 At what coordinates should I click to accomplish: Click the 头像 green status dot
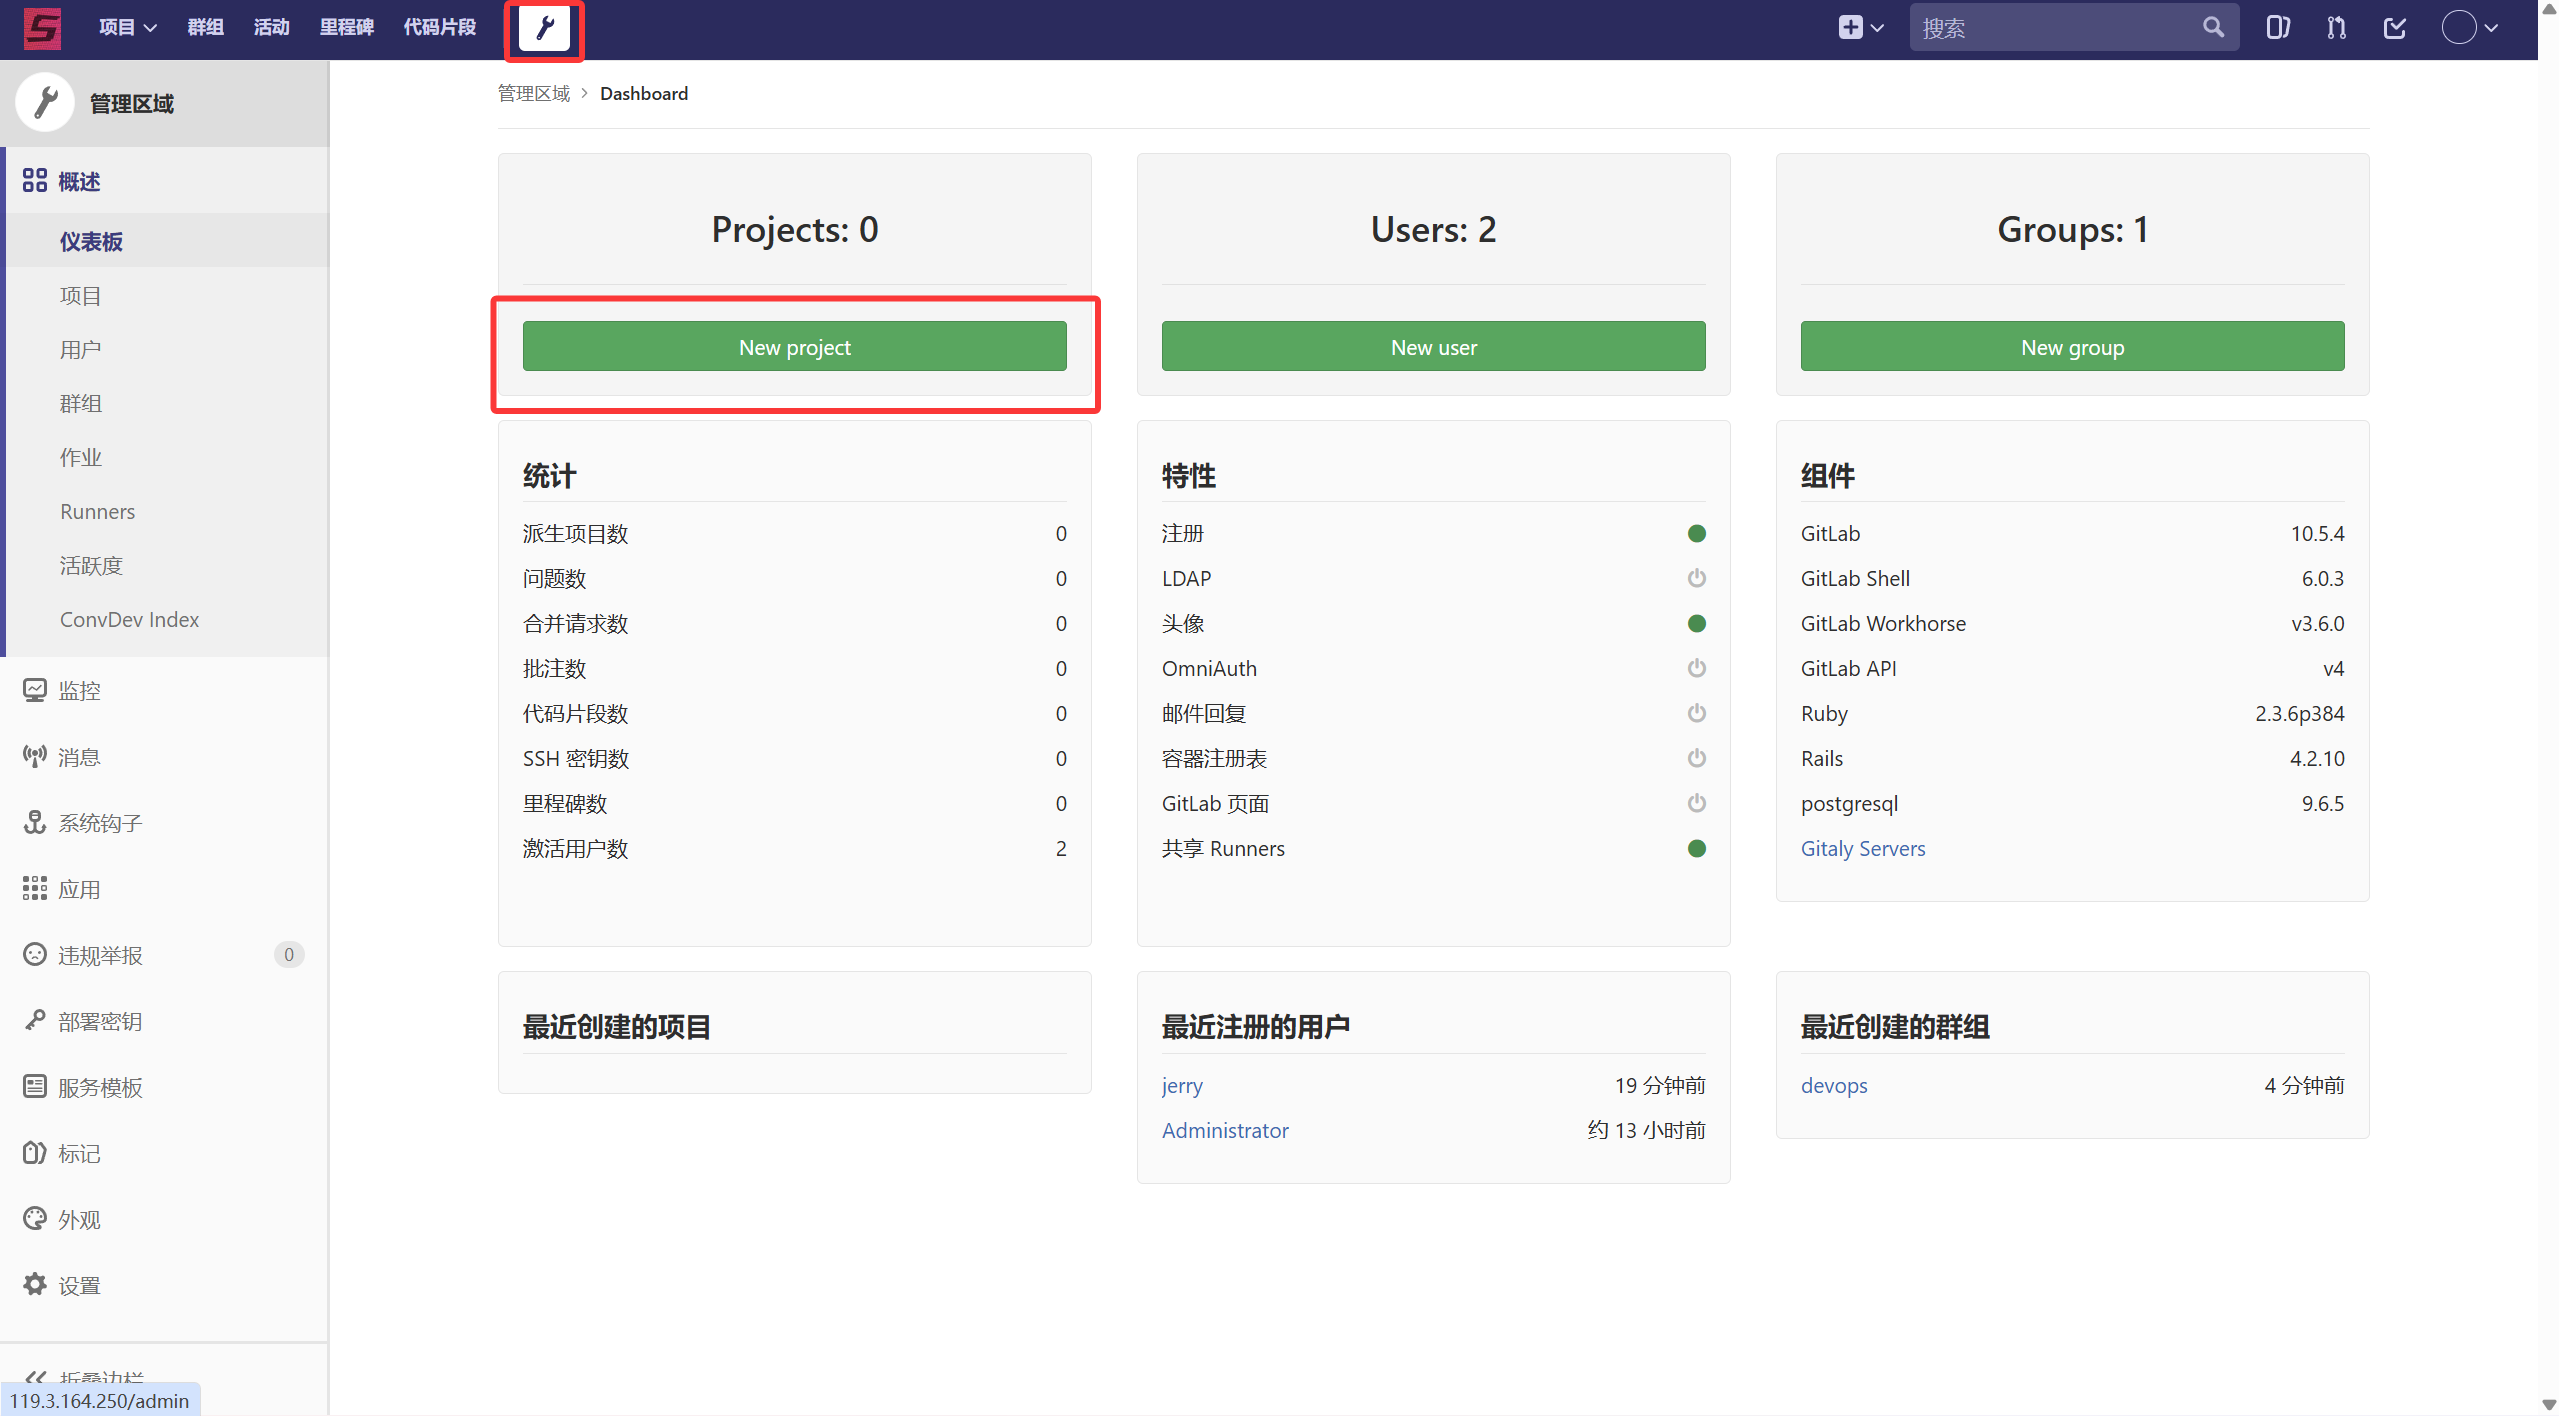pyautogui.click(x=1696, y=623)
